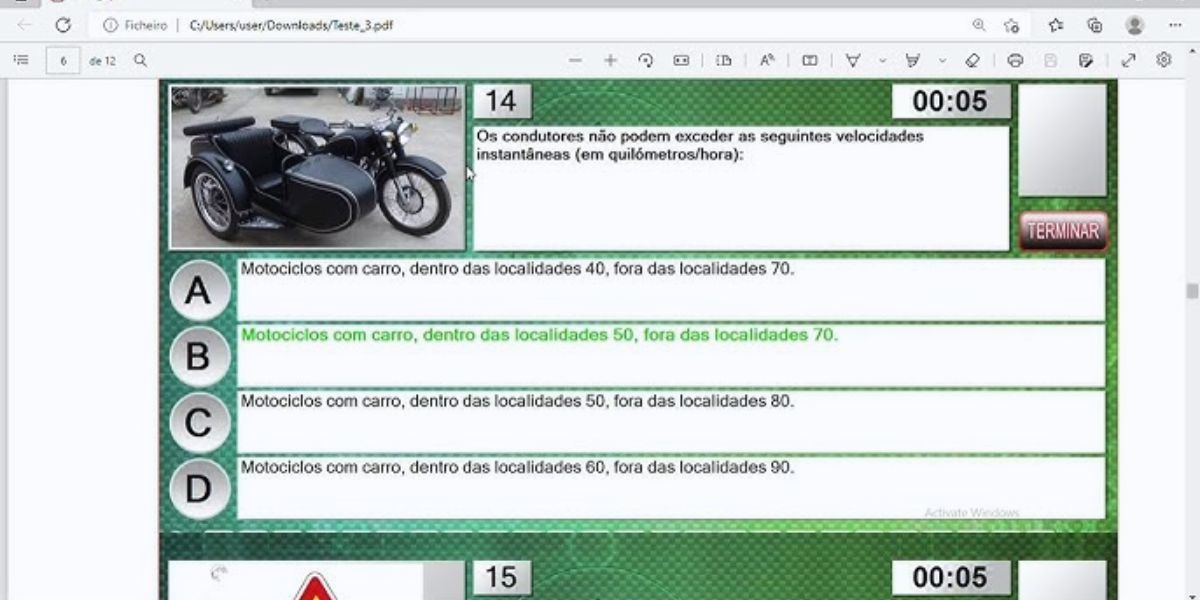Image resolution: width=1200 pixels, height=600 pixels.
Task: Click the page number input field
Action: (63, 60)
